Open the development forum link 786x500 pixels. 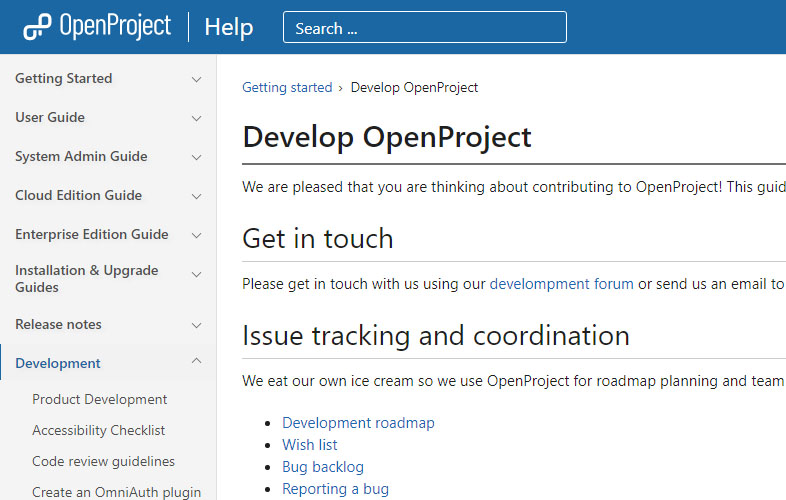point(561,284)
